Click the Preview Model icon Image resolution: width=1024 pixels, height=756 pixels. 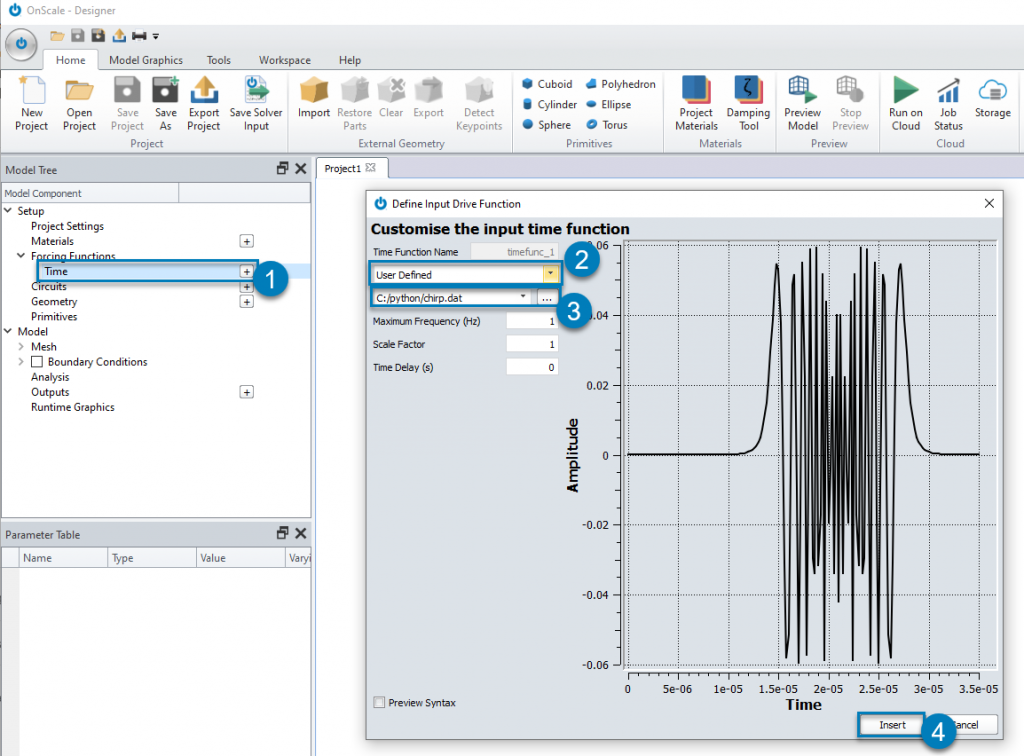coord(802,103)
